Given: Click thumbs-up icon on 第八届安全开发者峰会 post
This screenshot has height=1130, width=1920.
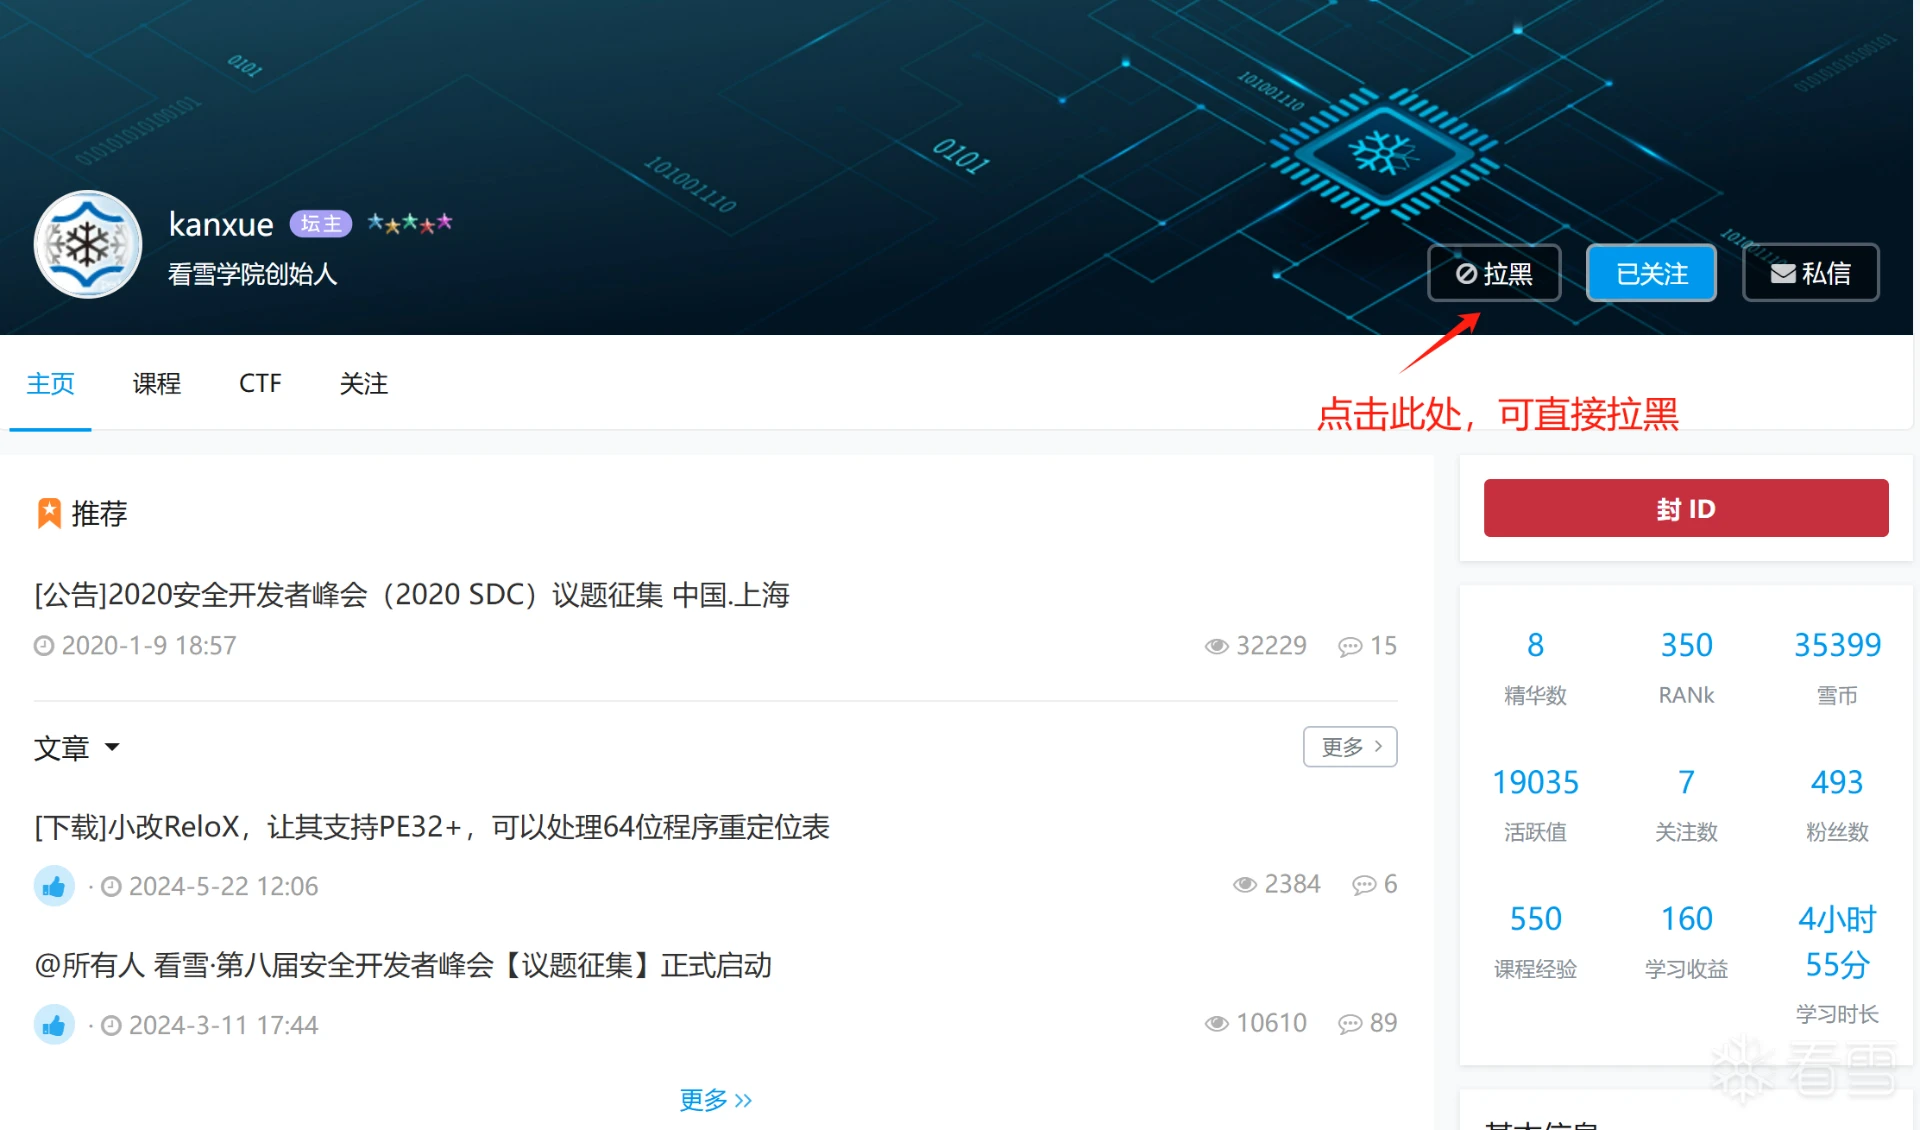Looking at the screenshot, I should pos(54,1025).
